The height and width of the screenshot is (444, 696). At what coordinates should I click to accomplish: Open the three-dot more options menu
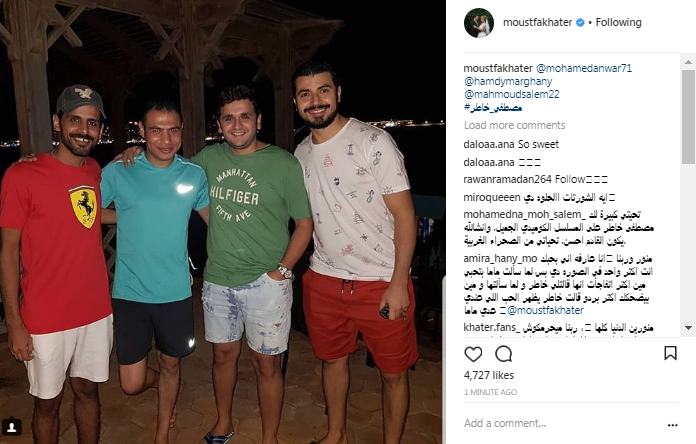[672, 425]
